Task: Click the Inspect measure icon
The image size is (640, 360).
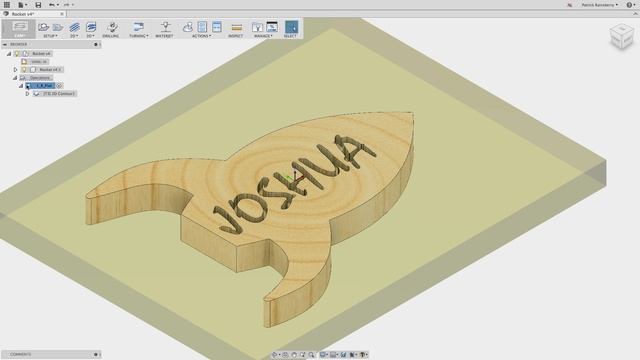Action: click(236, 27)
